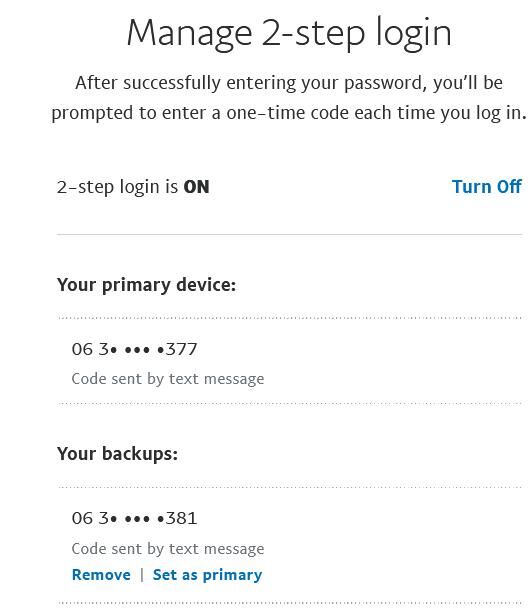The image size is (531, 608).
Task: Click the bold ON status word
Action: click(x=196, y=187)
